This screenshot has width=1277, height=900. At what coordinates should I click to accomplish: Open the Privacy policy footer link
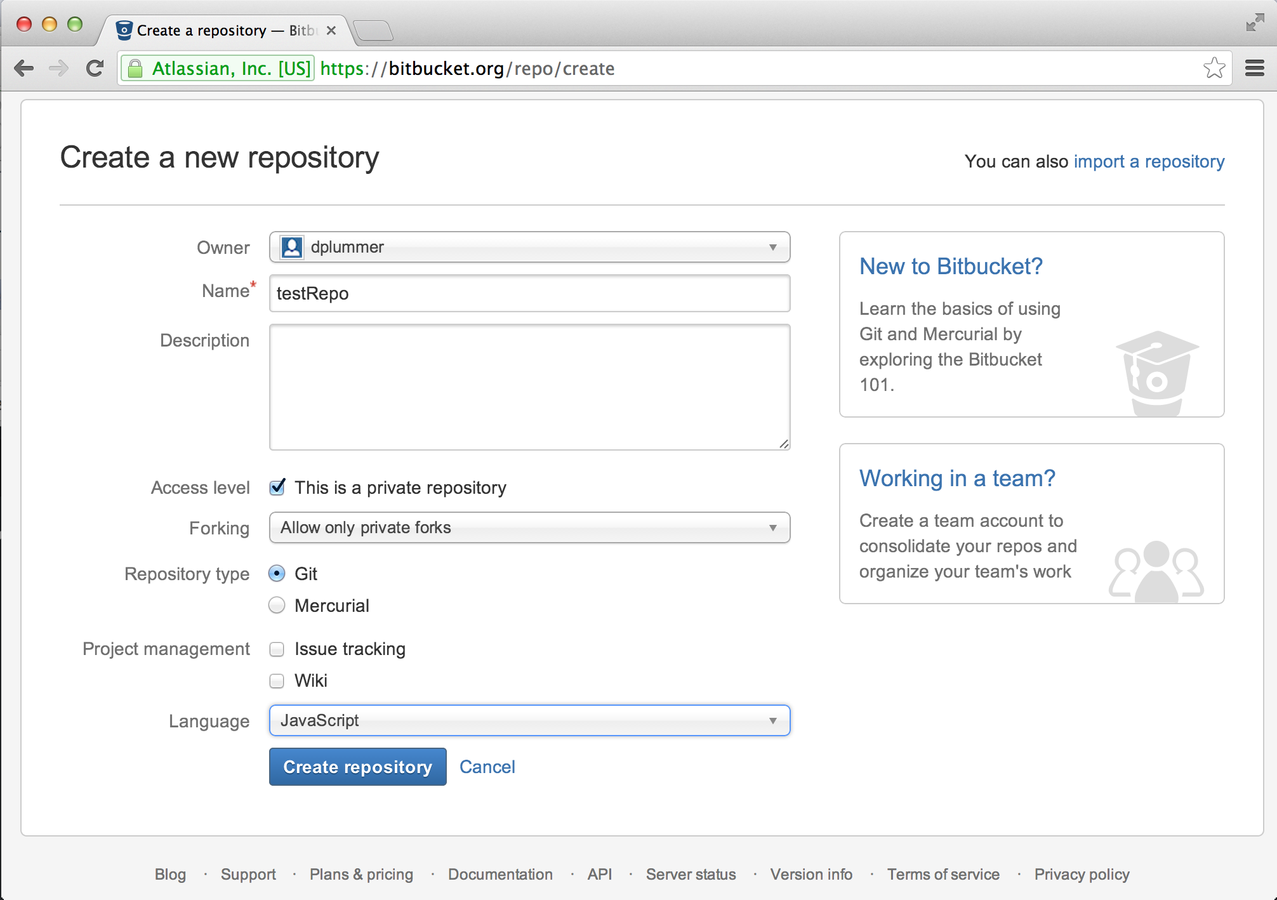click(1082, 874)
